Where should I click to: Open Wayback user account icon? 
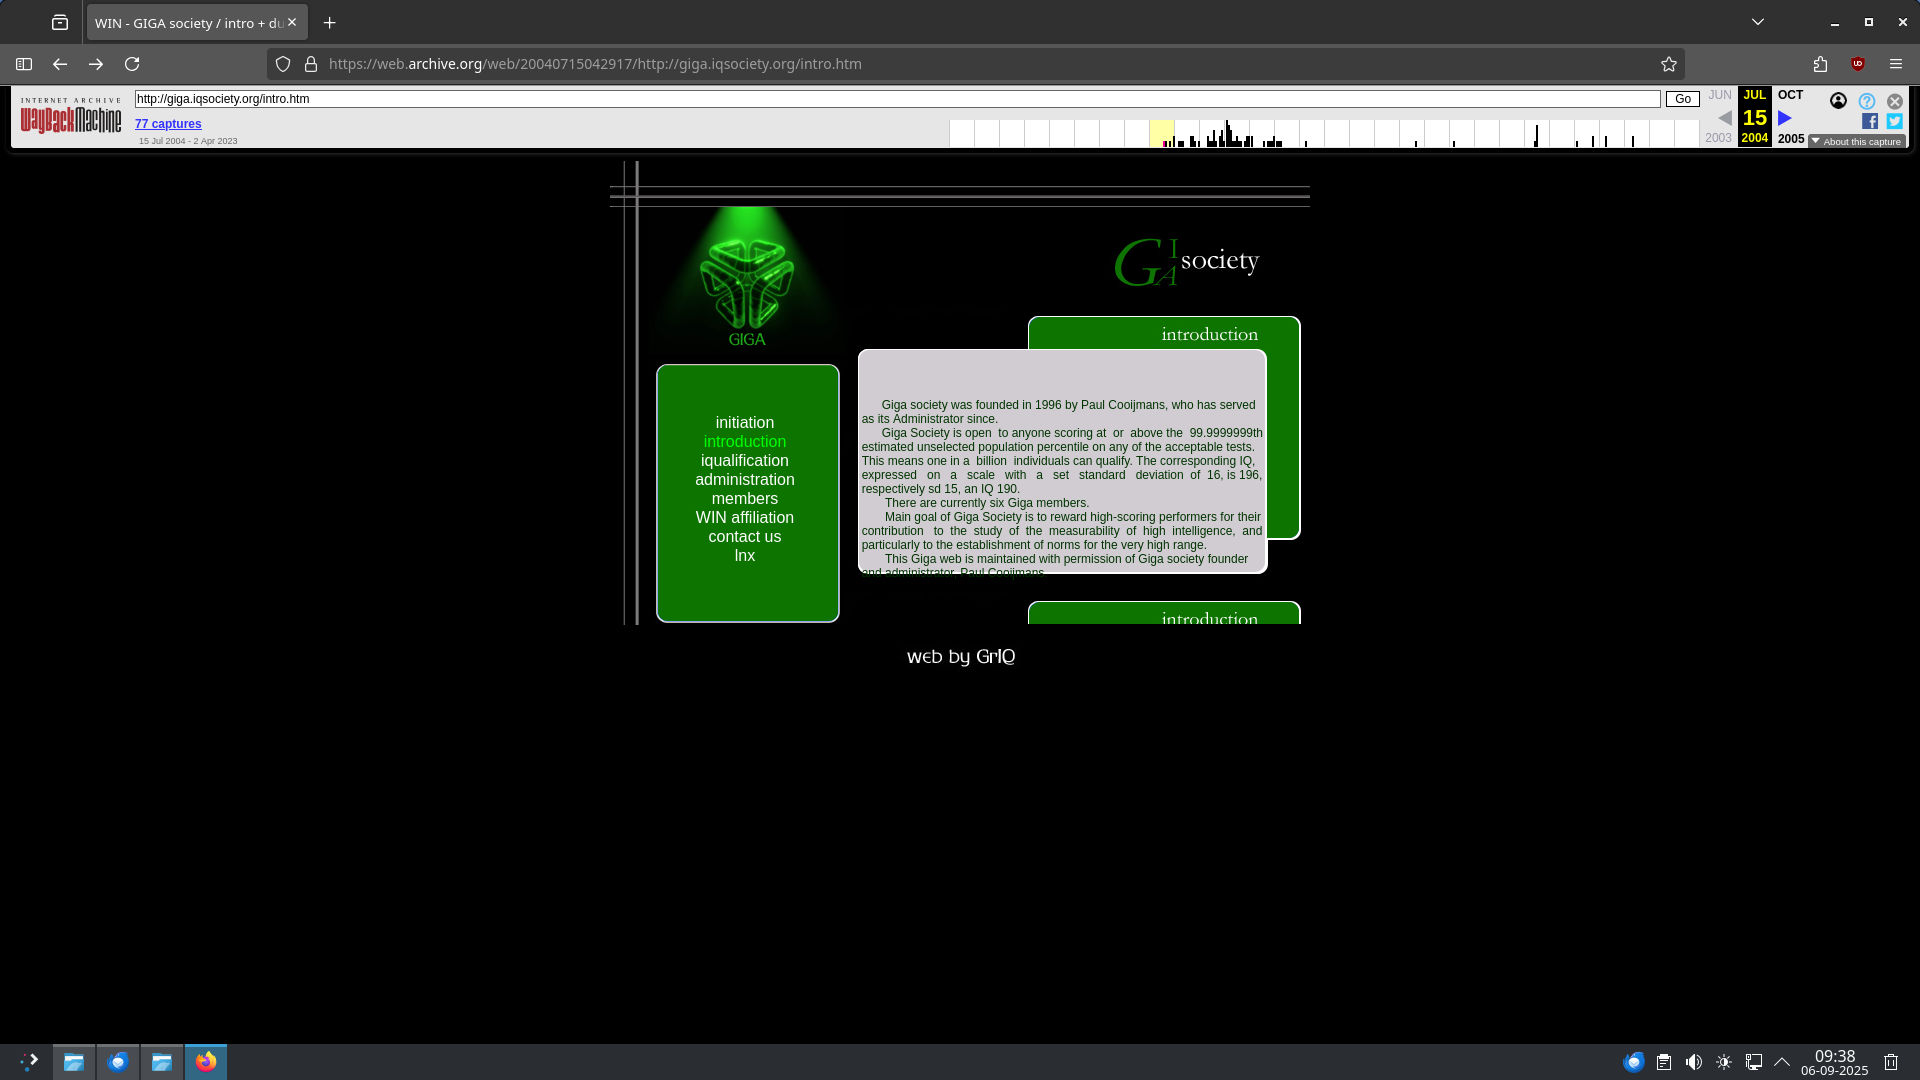pyautogui.click(x=1838, y=101)
